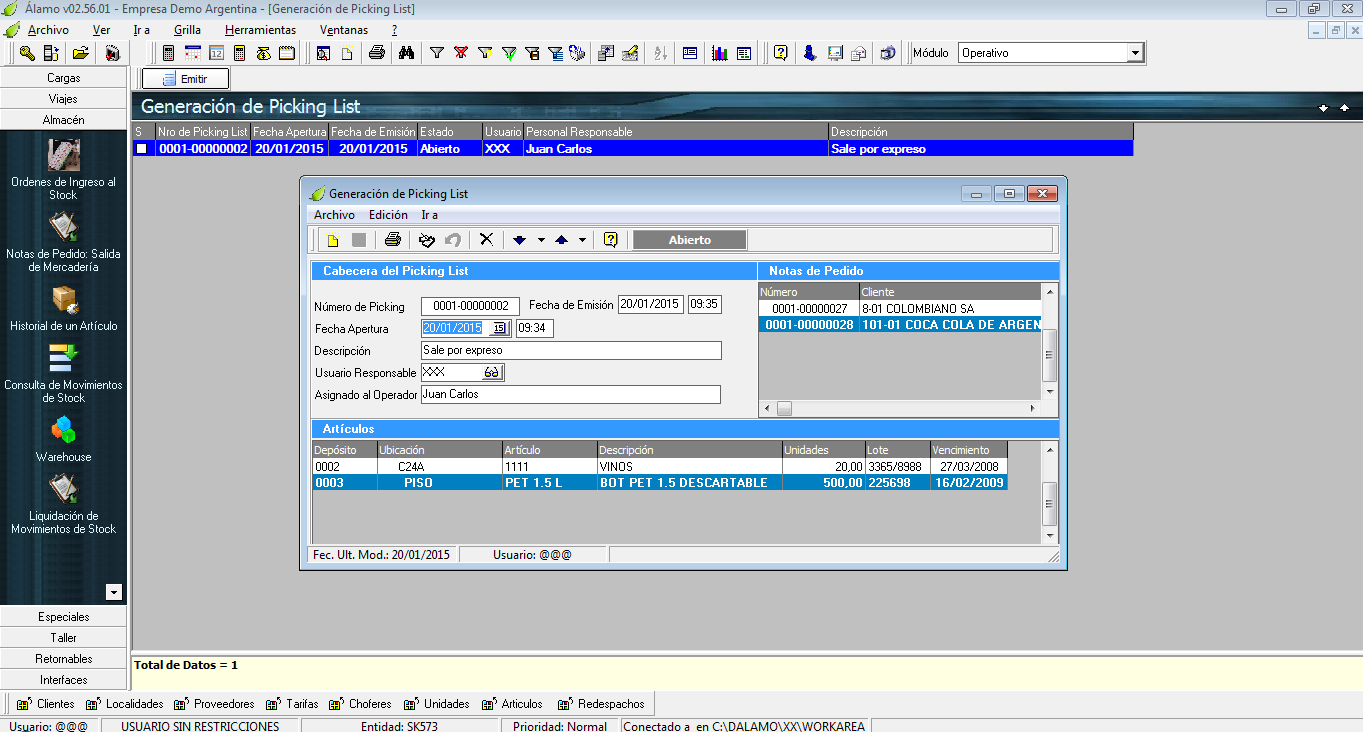Open Edición menu in picking dialog
The height and width of the screenshot is (732, 1363).
pos(388,215)
